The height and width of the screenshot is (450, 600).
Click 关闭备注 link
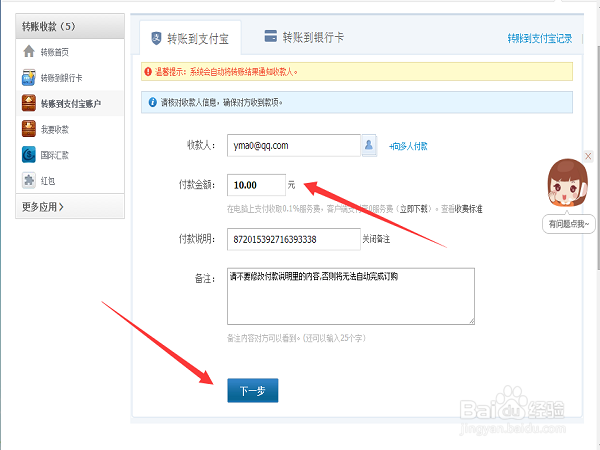point(376,239)
